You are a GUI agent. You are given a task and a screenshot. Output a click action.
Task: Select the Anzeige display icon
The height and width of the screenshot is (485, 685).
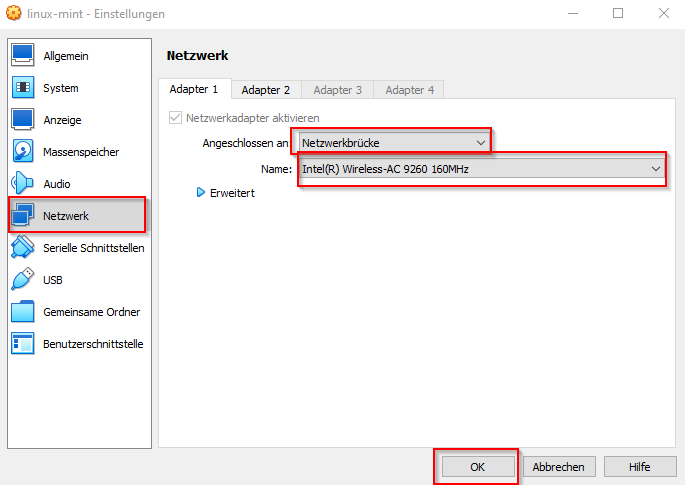click(23, 120)
